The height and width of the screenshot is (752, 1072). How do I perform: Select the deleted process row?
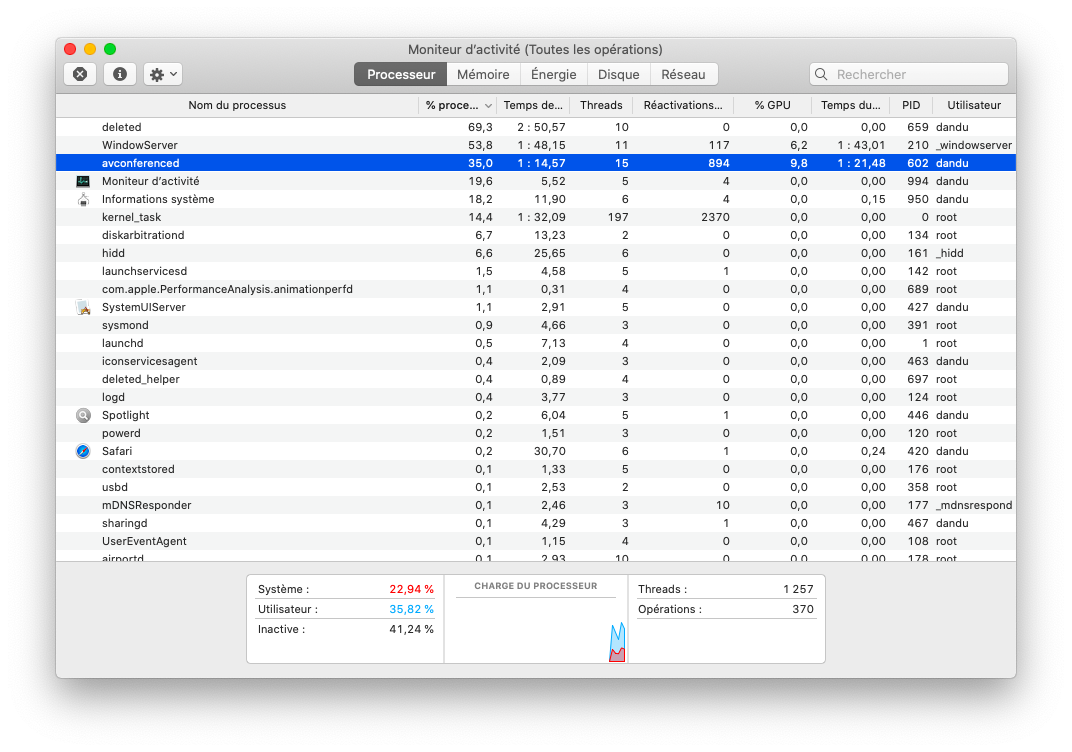pyautogui.click(x=536, y=127)
